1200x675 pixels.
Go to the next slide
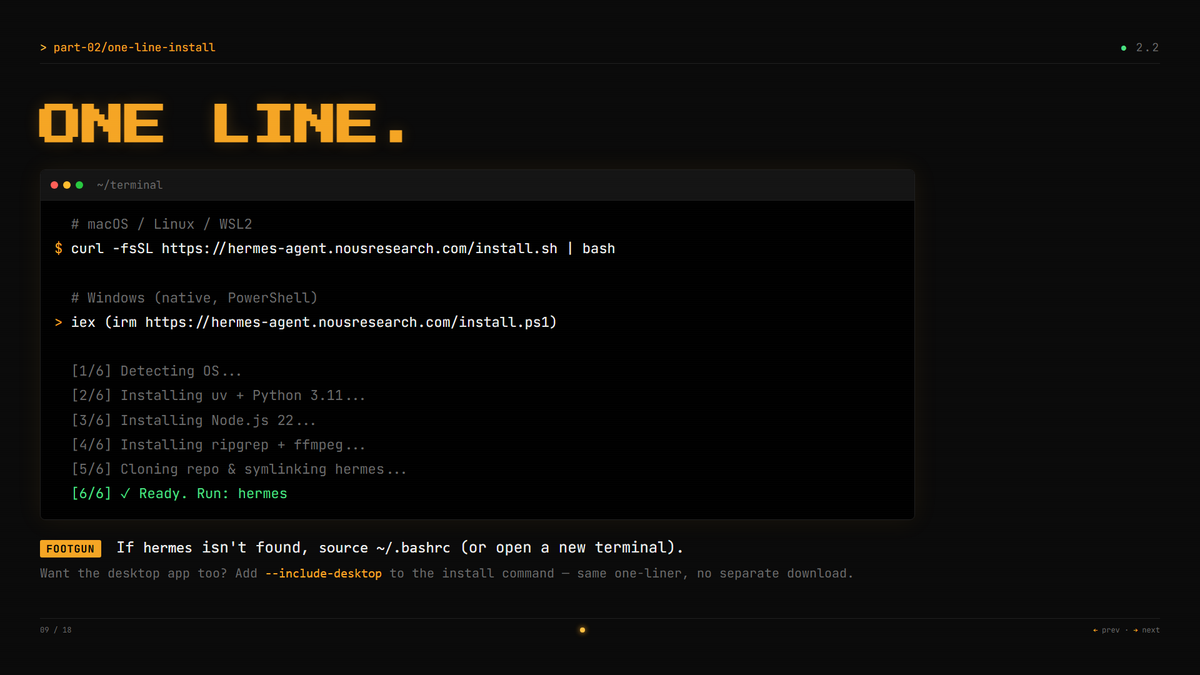(1147, 630)
